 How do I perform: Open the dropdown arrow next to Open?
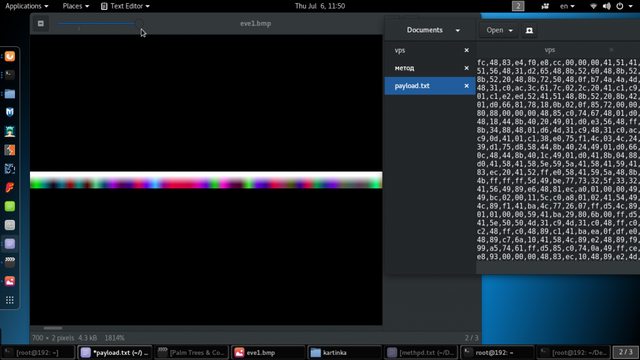click(x=511, y=31)
